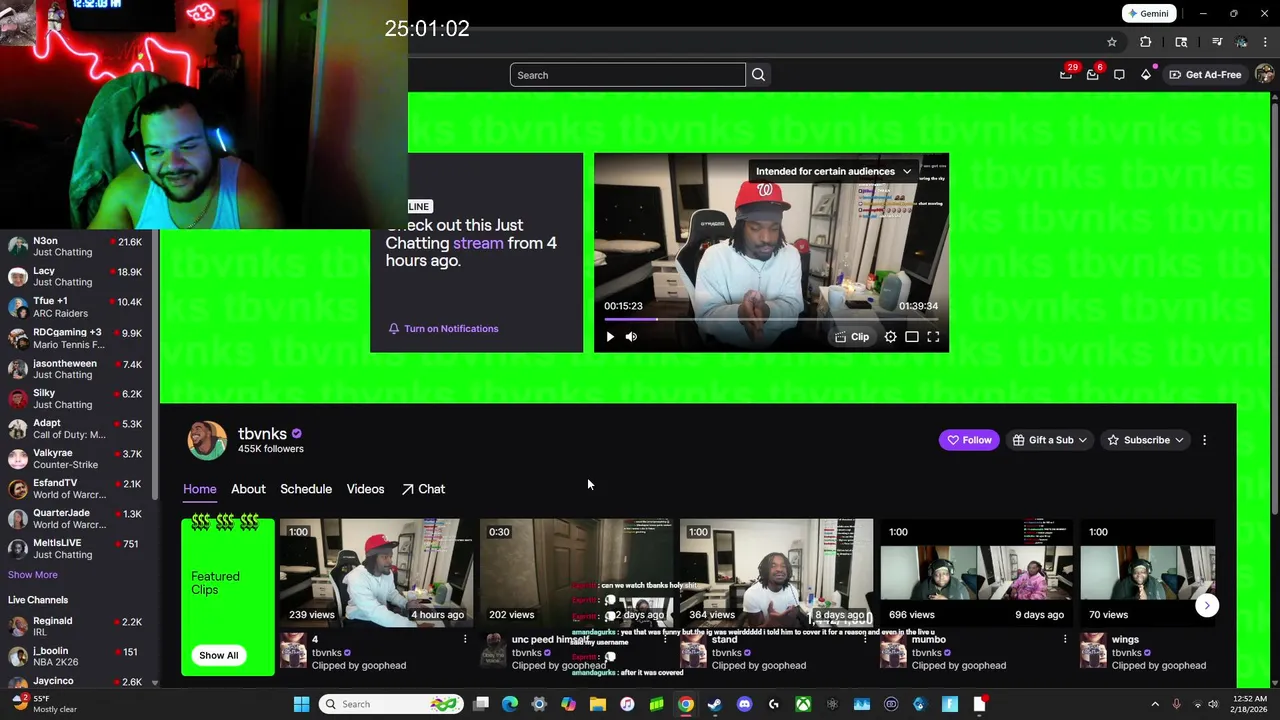The width and height of the screenshot is (1280, 720).
Task: Click Windows taskbar search box
Action: pyautogui.click(x=390, y=704)
